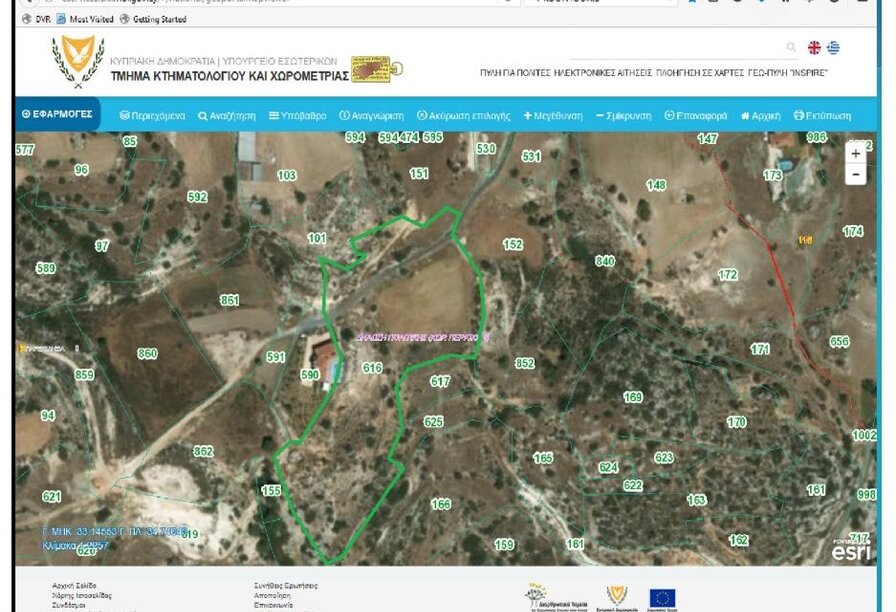Click parcel label 101 on map
The height and width of the screenshot is (612, 896).
317,238
